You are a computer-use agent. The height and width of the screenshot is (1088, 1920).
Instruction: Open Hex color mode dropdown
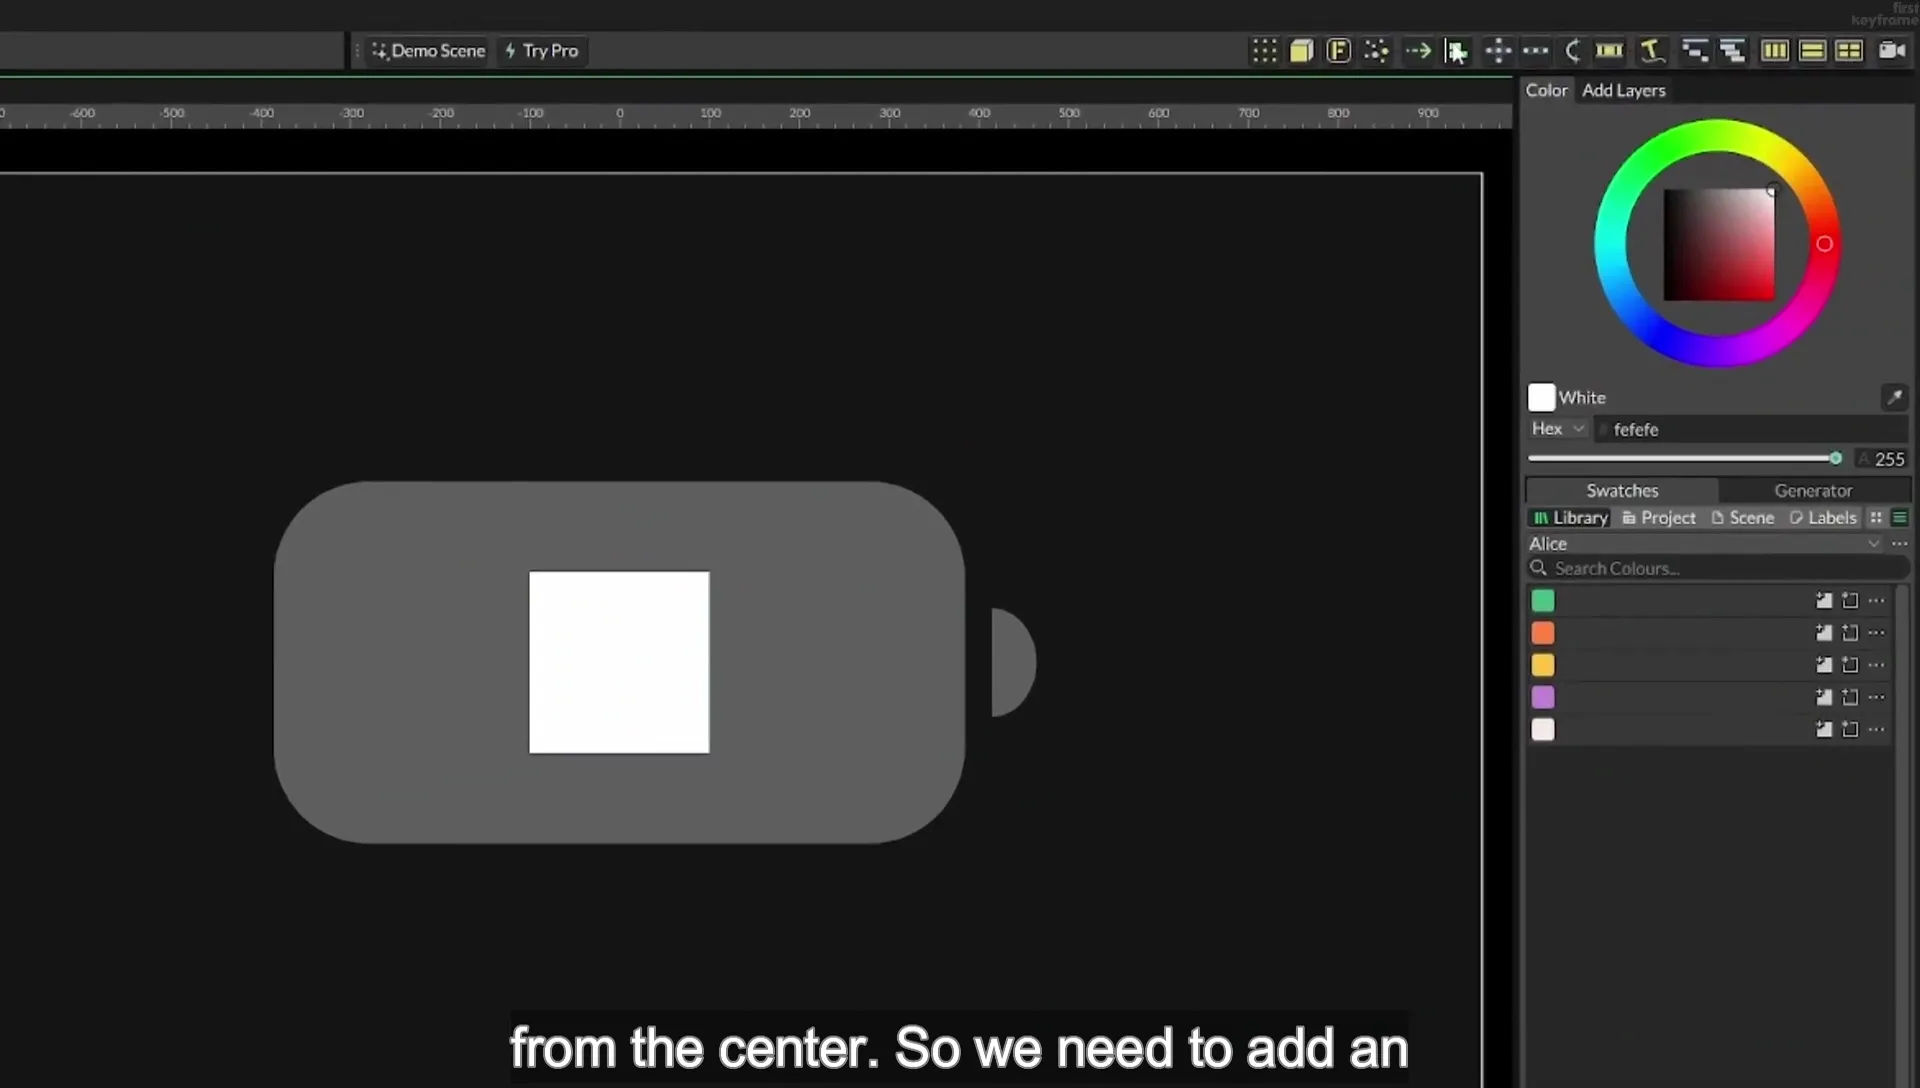click(1558, 428)
